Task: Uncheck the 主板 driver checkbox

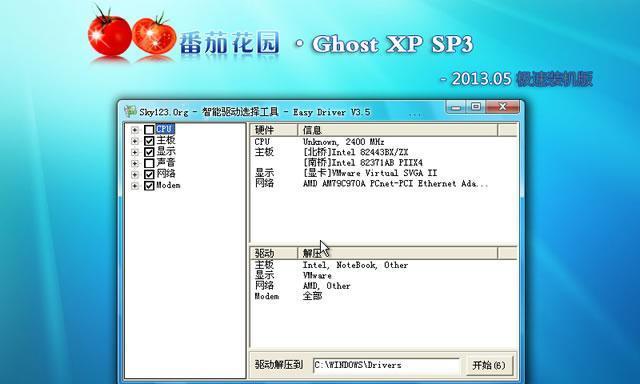Action: pyautogui.click(x=149, y=141)
